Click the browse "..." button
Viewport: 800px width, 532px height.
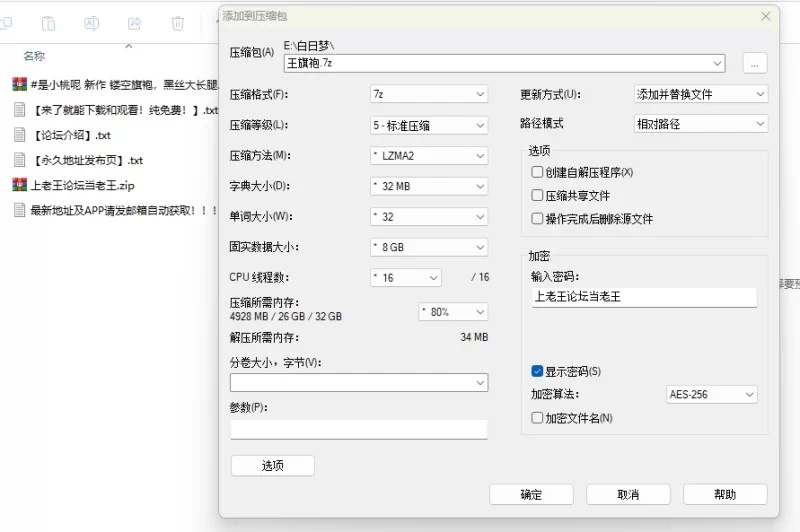tap(755, 63)
